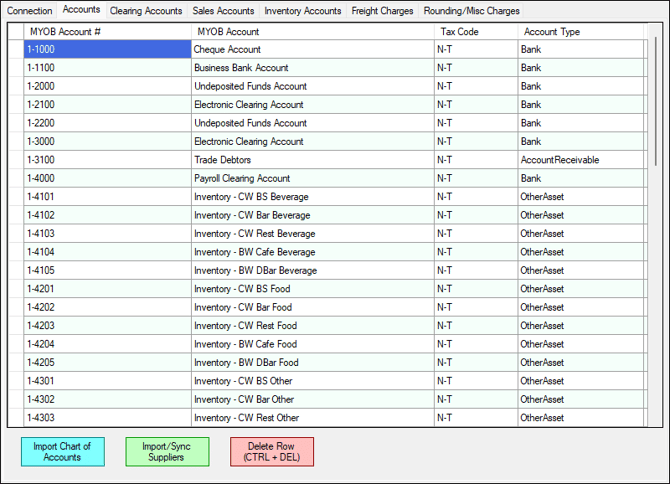Select account number cell 1-2200
Screen dimensions: 670x484
coord(107,123)
